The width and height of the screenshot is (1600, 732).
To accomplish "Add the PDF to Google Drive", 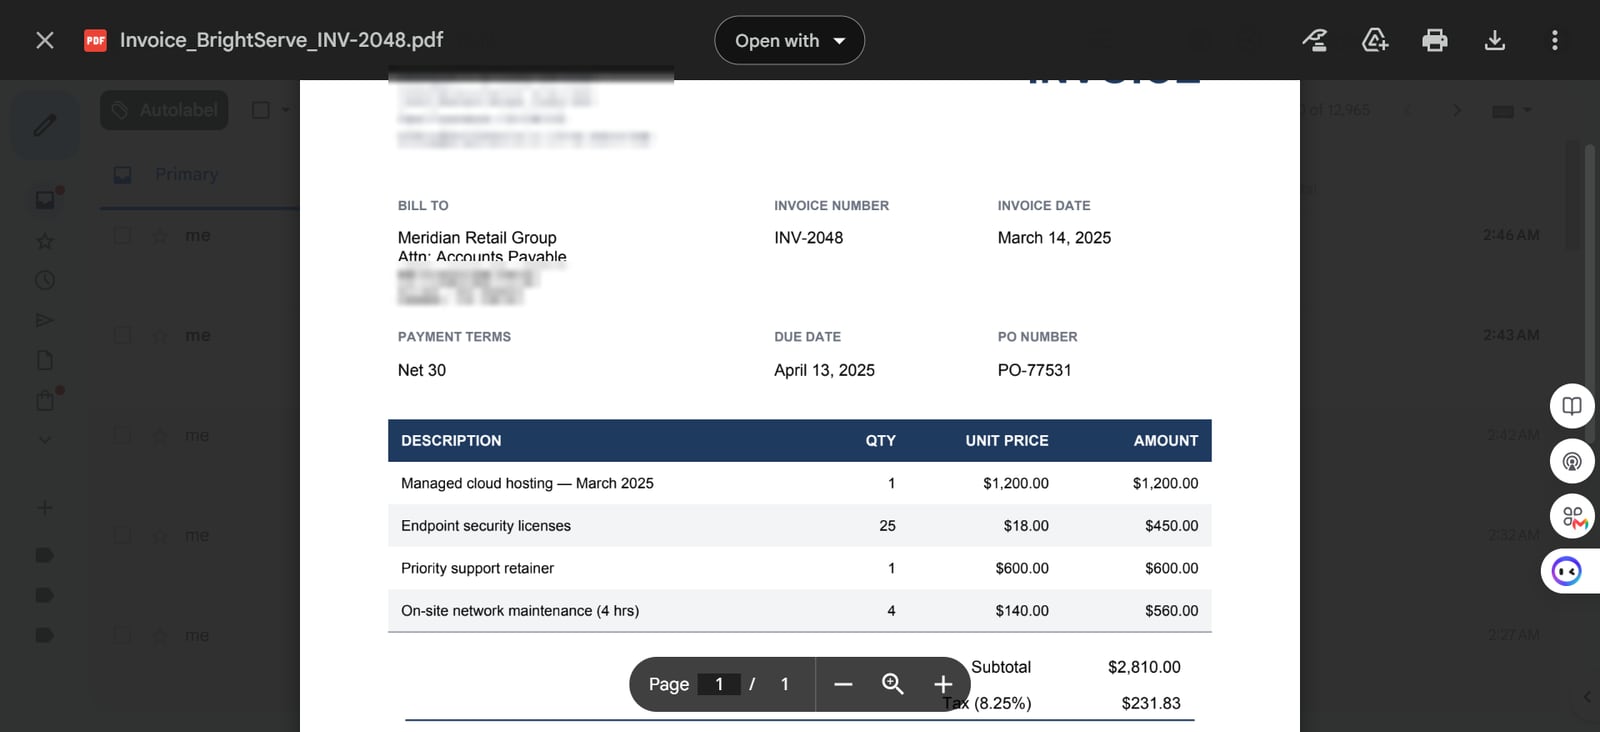I will 1375,40.
